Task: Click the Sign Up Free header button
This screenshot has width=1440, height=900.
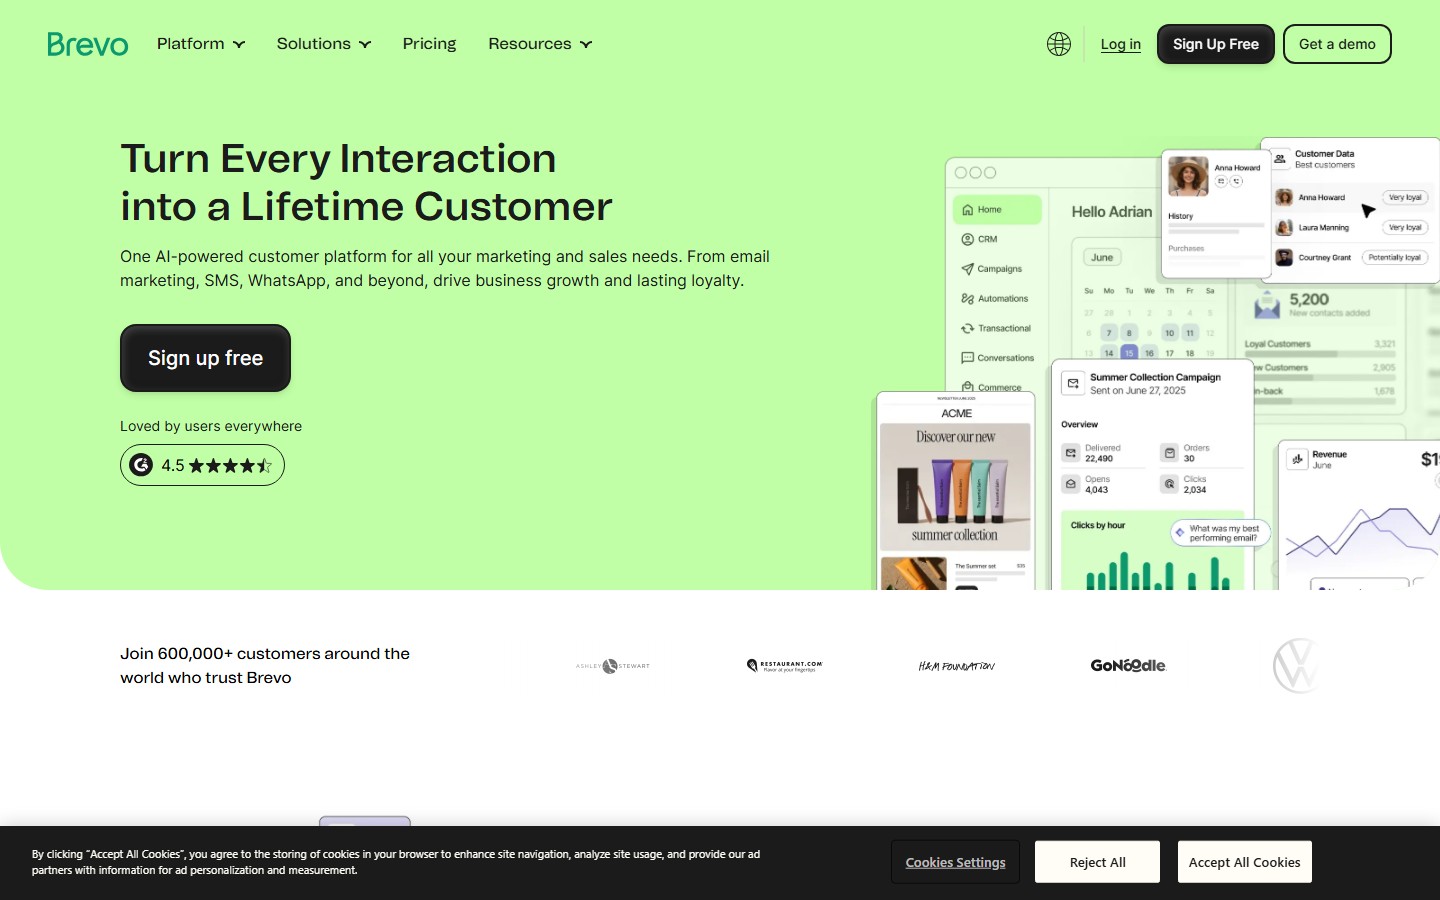Action: coord(1216,44)
